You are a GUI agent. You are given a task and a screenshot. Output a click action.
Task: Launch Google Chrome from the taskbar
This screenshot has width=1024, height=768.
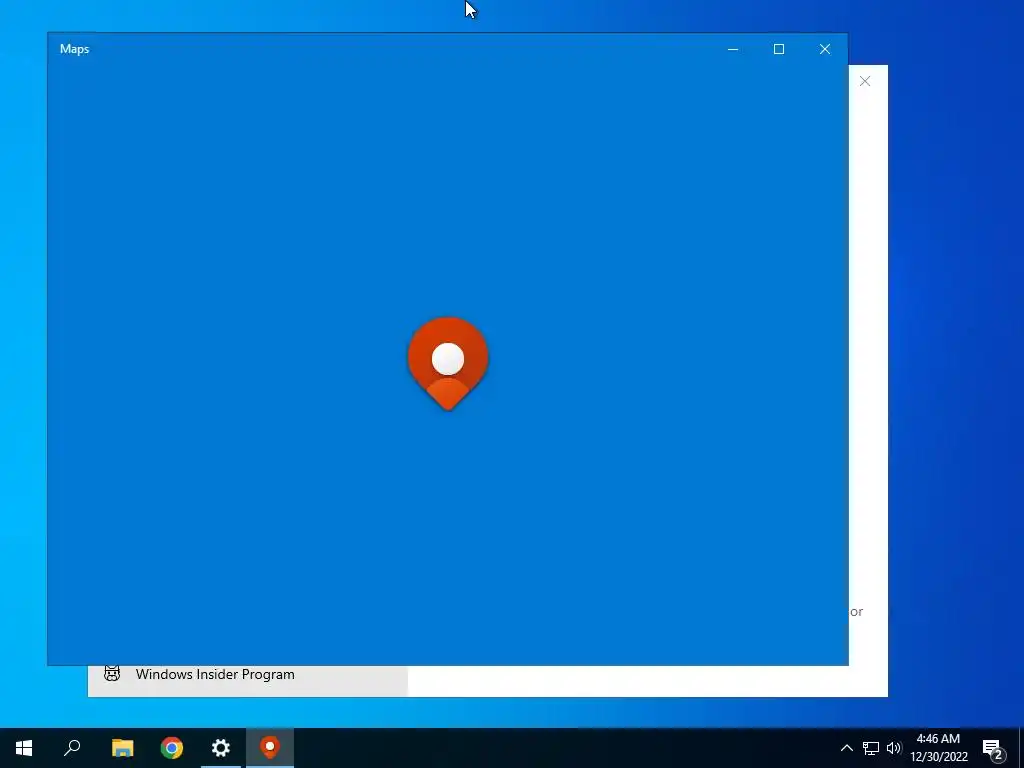pyautogui.click(x=172, y=748)
